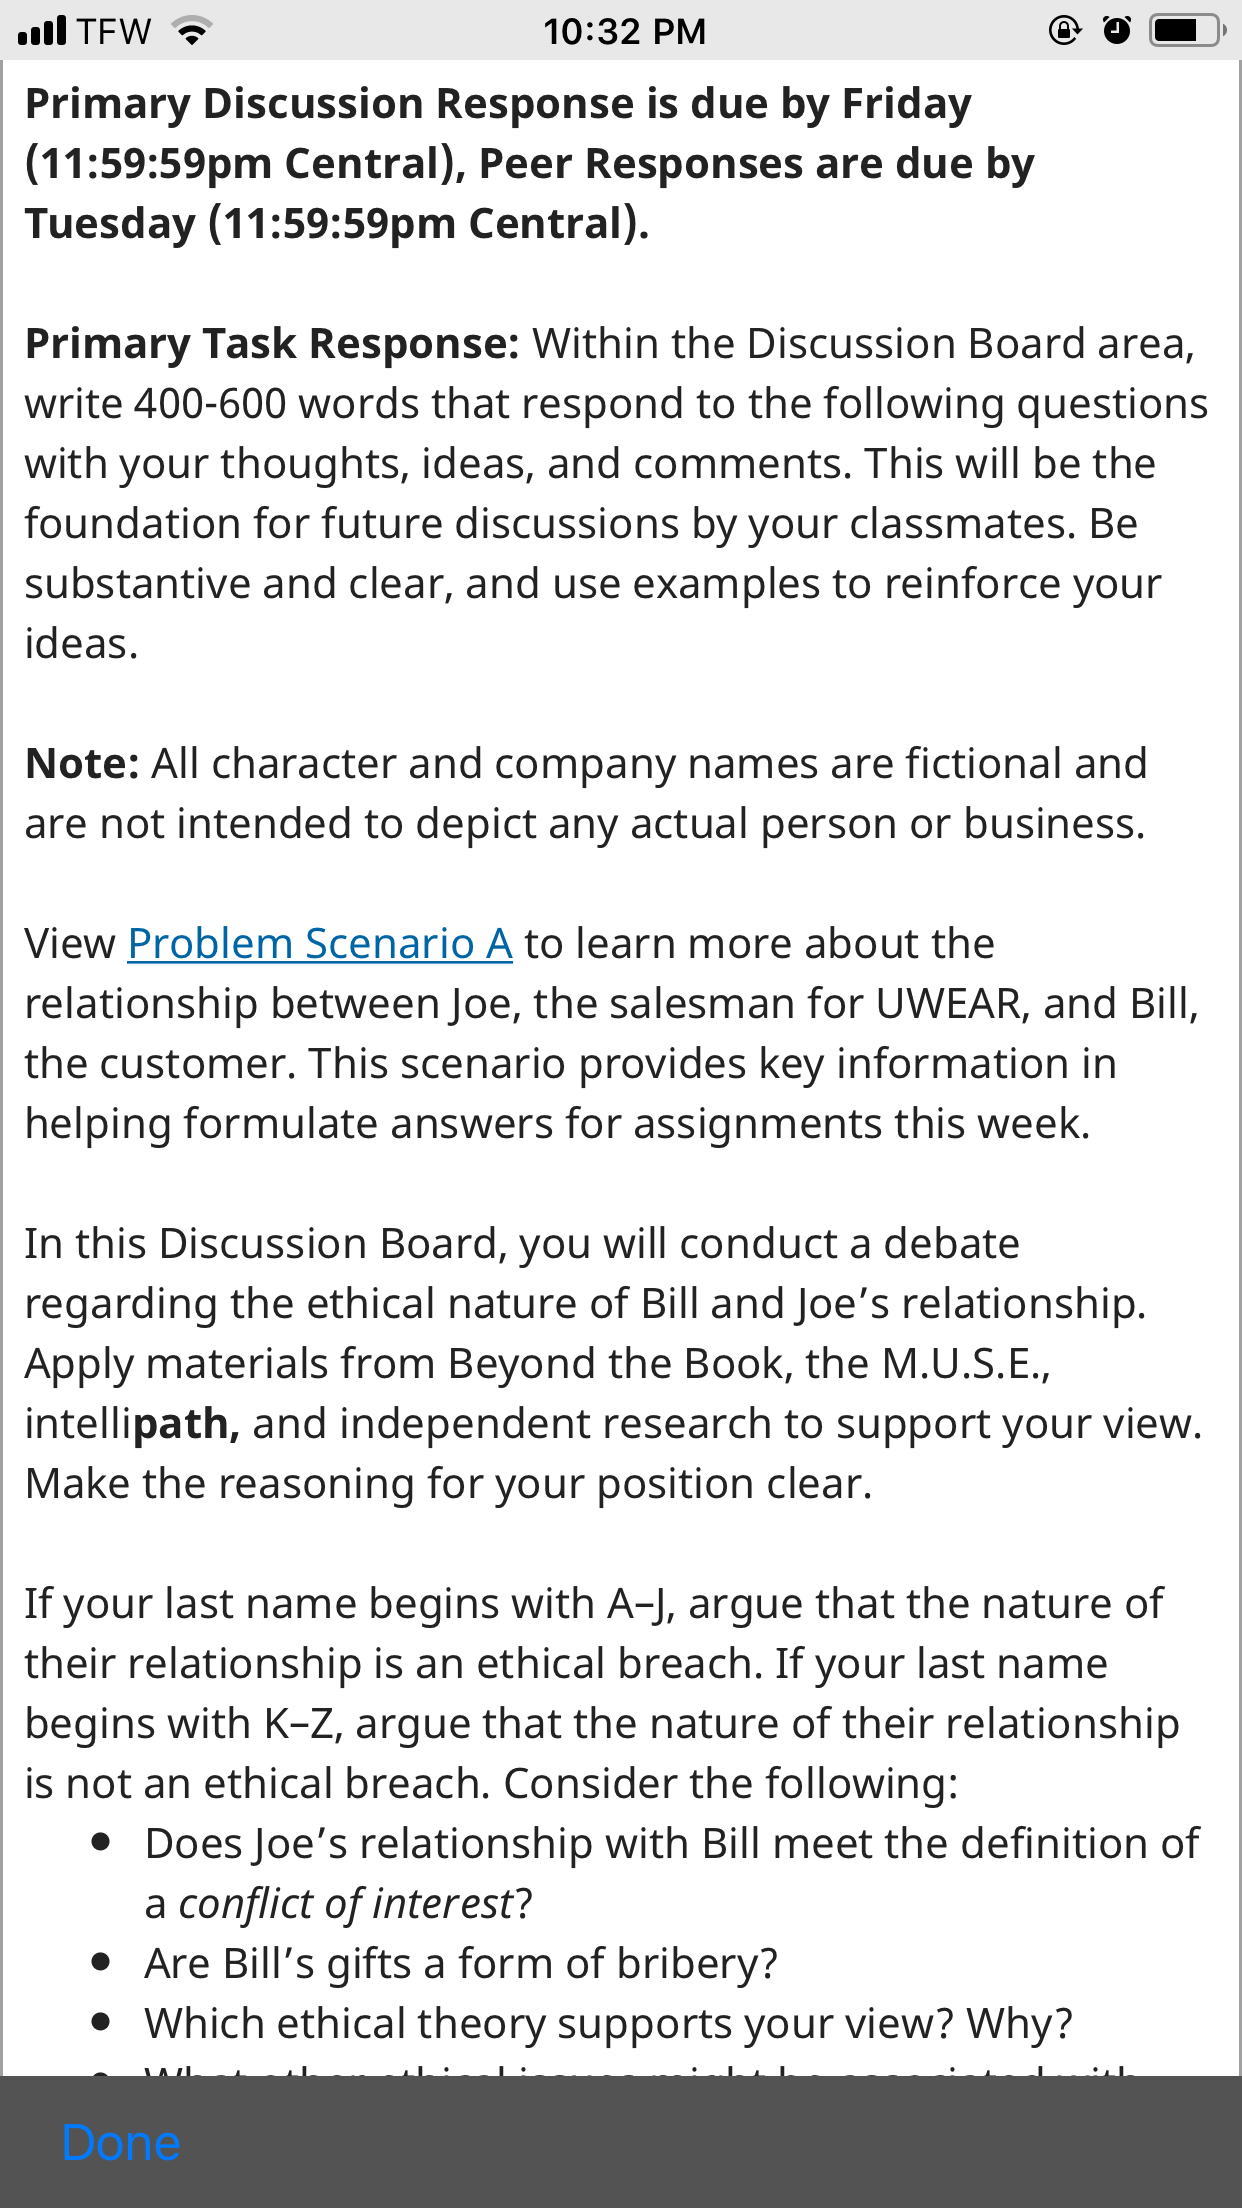Image resolution: width=1242 pixels, height=2208 pixels.
Task: Tap the Wi-Fi status icon
Action: 192,31
